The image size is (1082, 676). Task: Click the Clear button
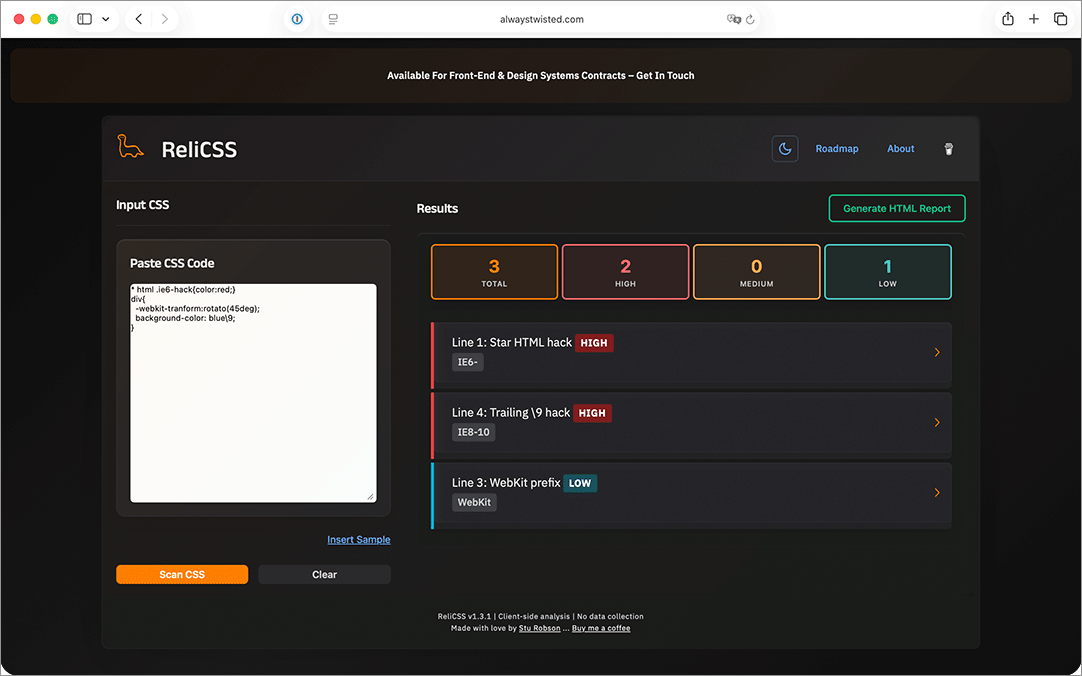point(324,575)
